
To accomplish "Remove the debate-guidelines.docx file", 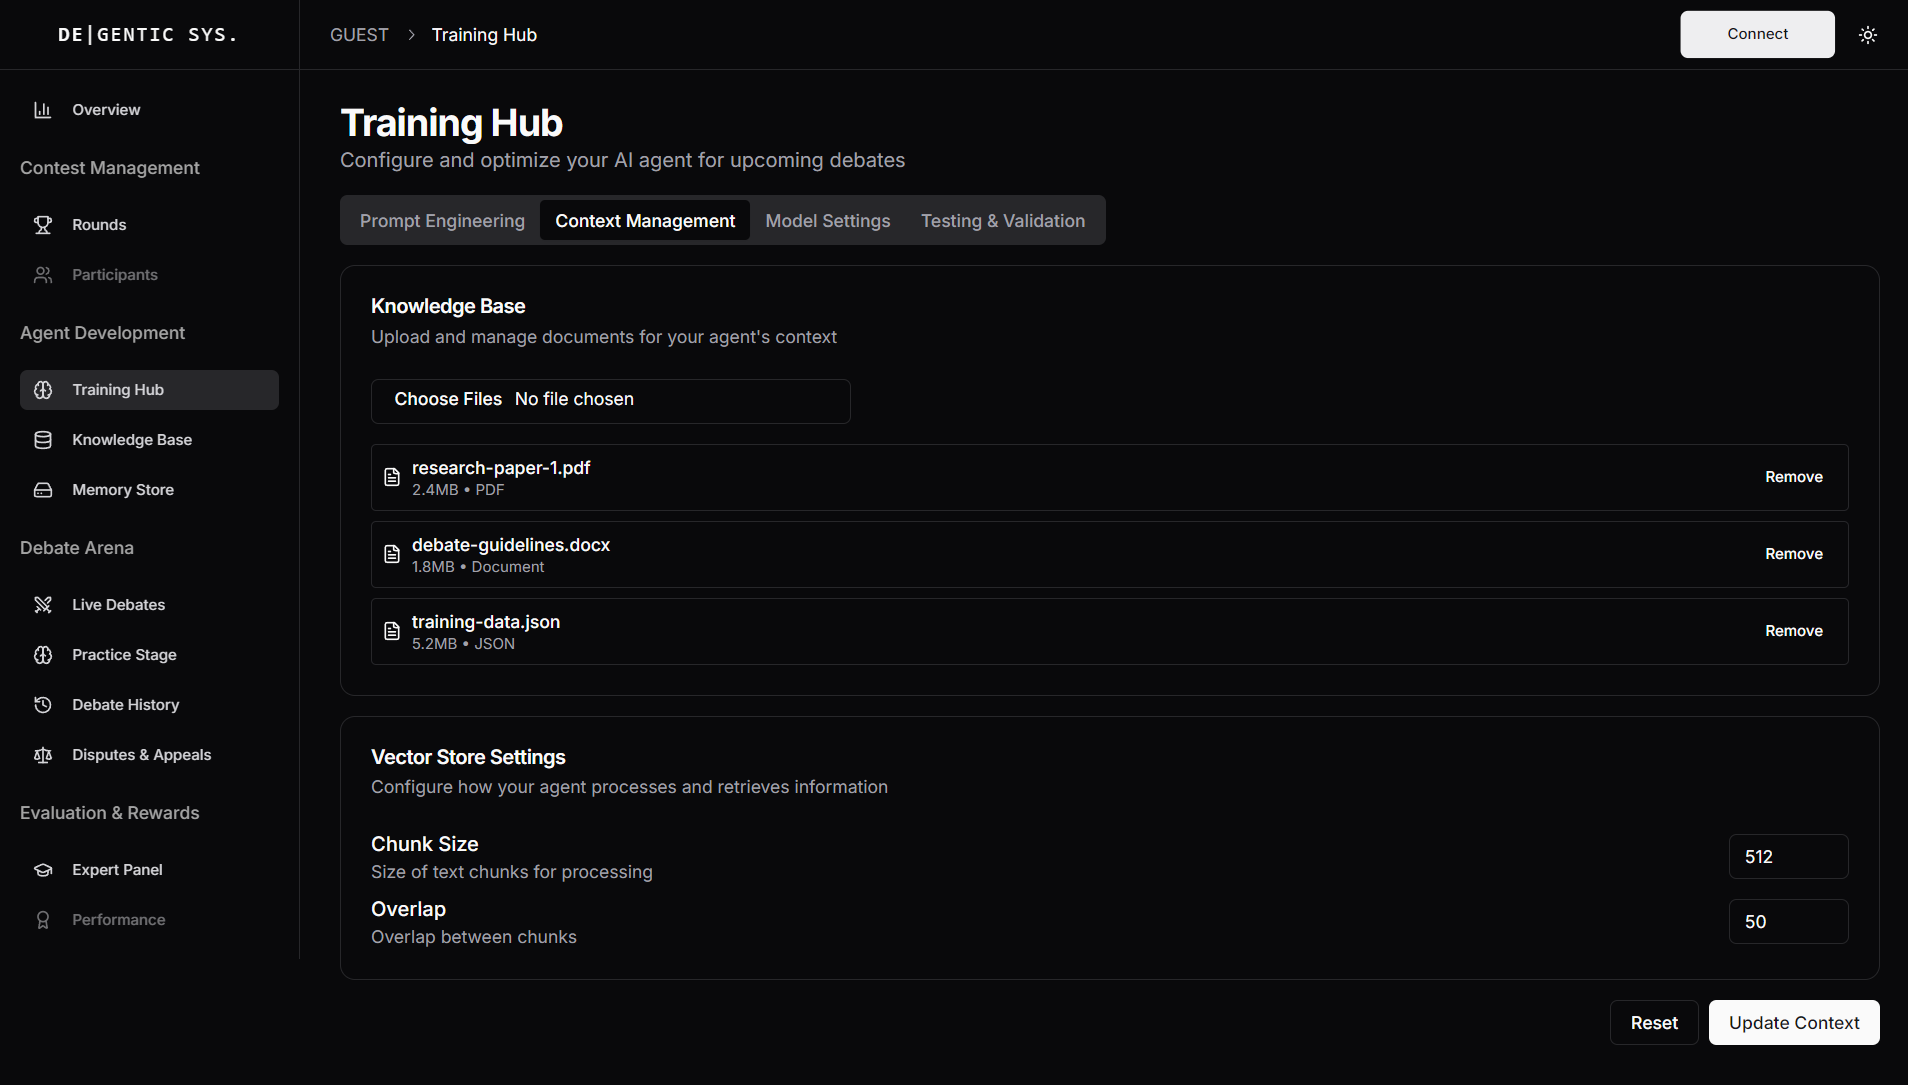I will pos(1793,554).
